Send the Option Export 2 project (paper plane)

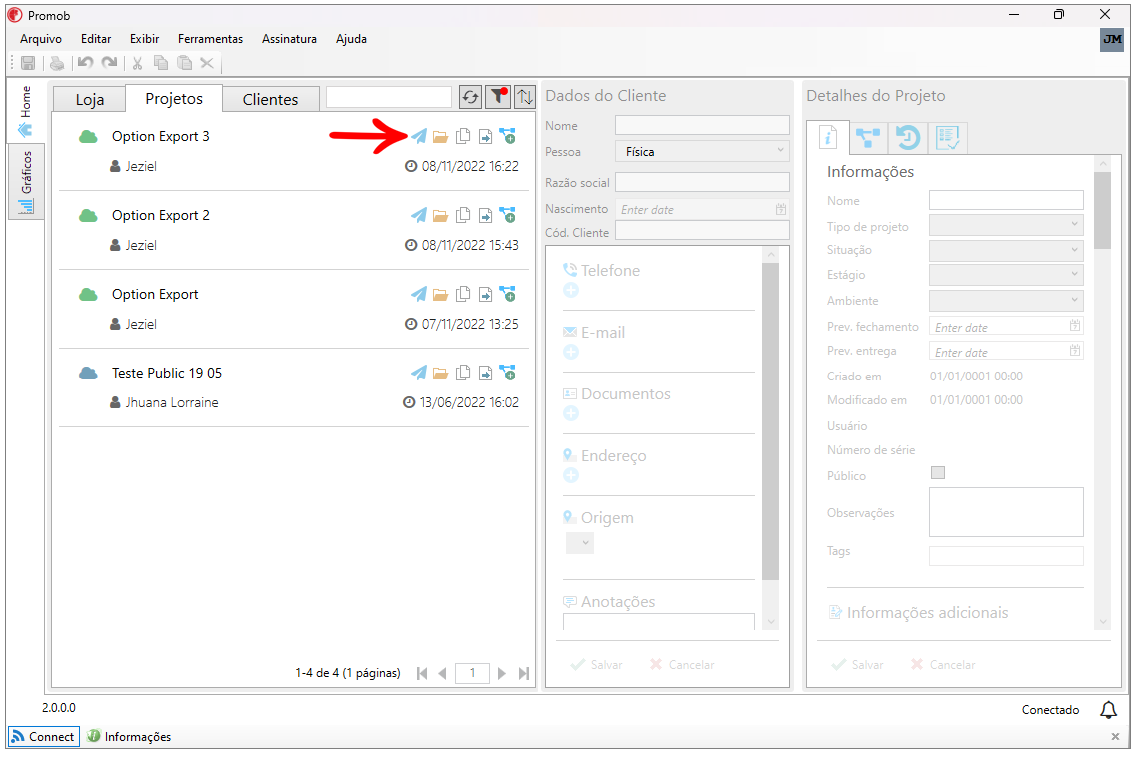point(419,215)
